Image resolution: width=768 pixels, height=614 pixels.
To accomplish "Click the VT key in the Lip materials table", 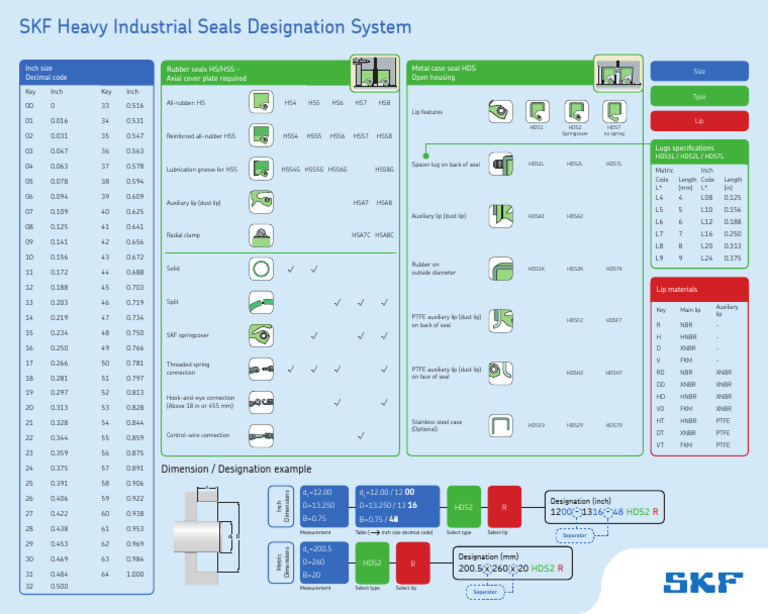I will click(x=660, y=445).
